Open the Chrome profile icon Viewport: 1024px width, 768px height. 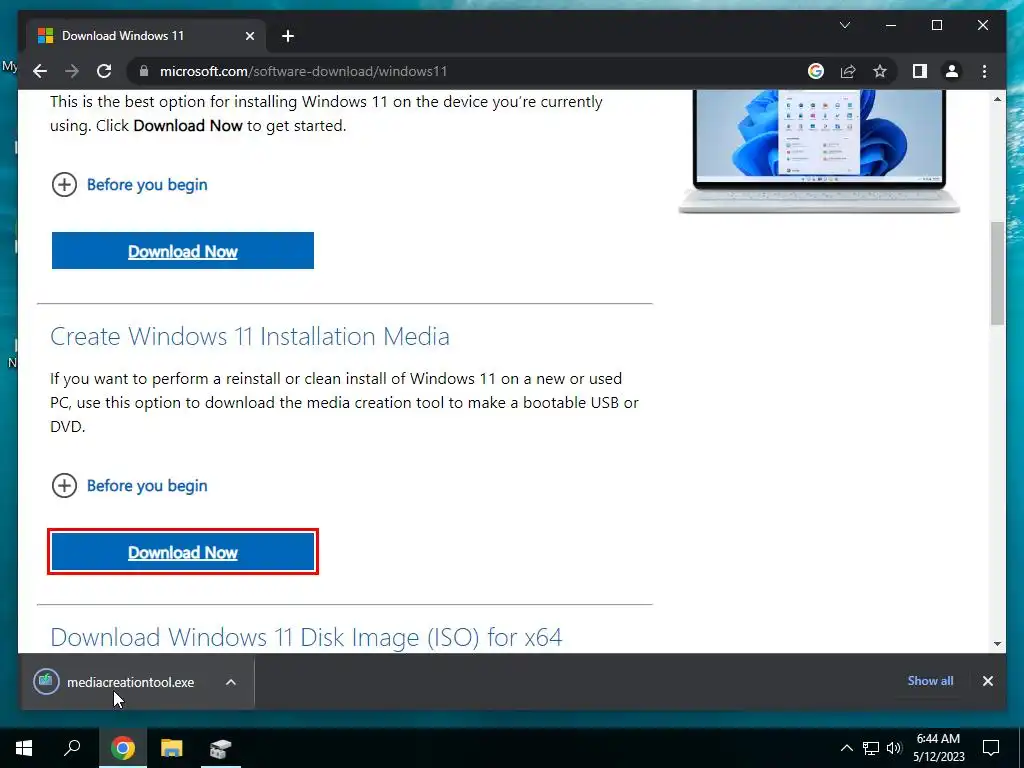pyautogui.click(x=952, y=71)
